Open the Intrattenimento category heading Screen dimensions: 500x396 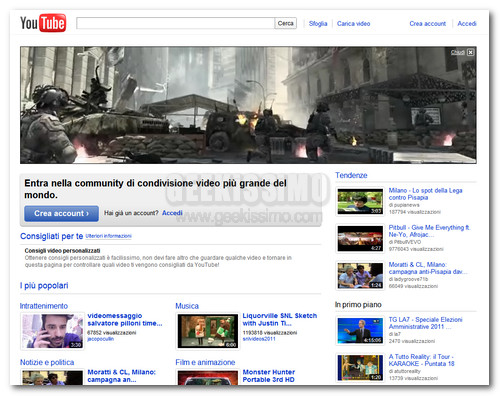pos(44,306)
